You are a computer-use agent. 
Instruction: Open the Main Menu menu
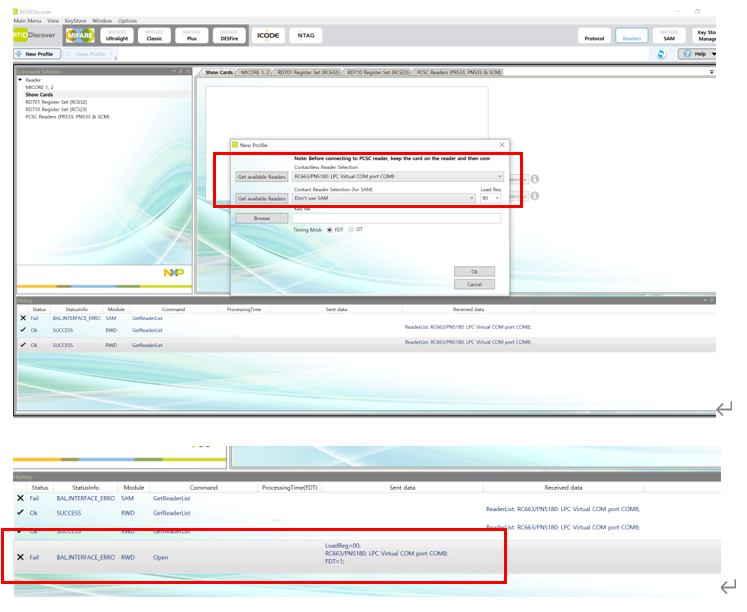[27, 21]
